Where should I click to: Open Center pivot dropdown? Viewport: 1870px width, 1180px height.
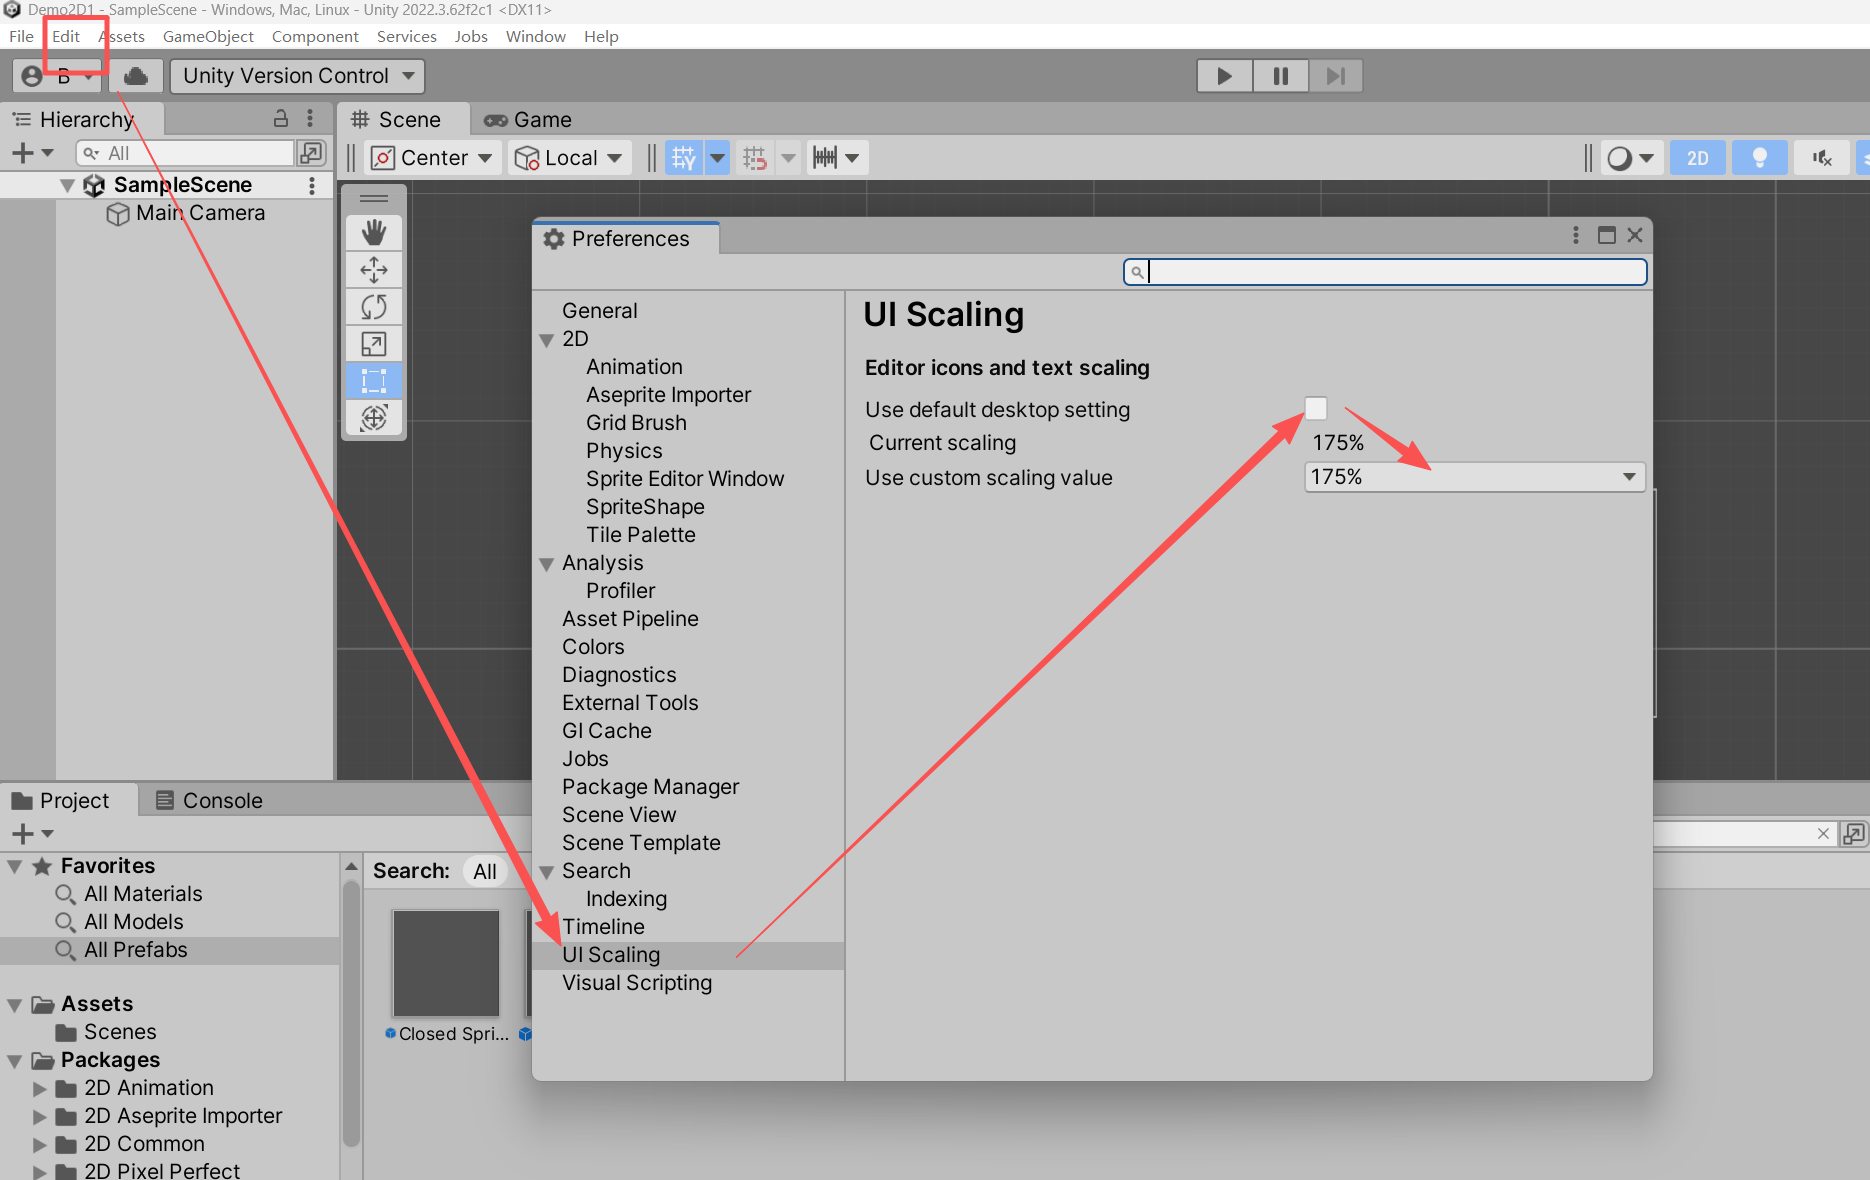pos(432,158)
